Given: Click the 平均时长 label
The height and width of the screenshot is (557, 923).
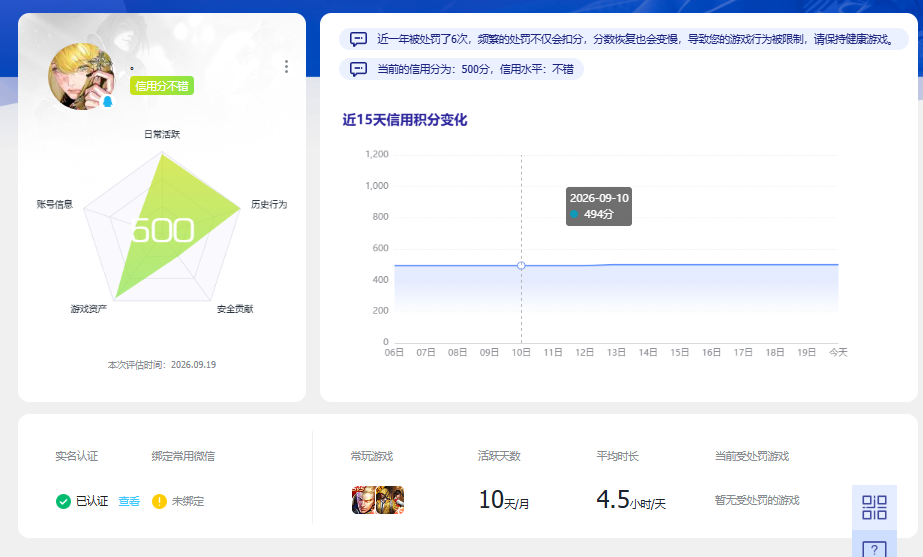Looking at the screenshot, I should click(x=617, y=456).
